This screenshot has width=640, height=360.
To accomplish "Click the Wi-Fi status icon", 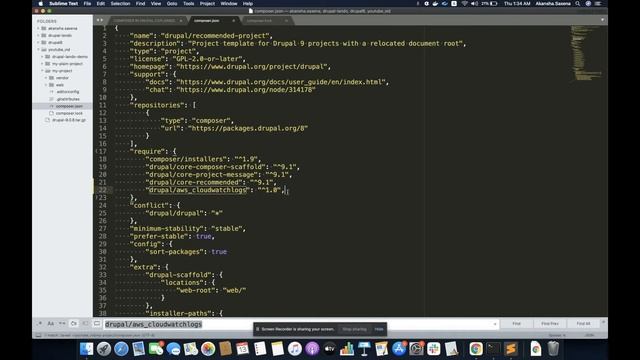I will pyautogui.click(x=464, y=3).
